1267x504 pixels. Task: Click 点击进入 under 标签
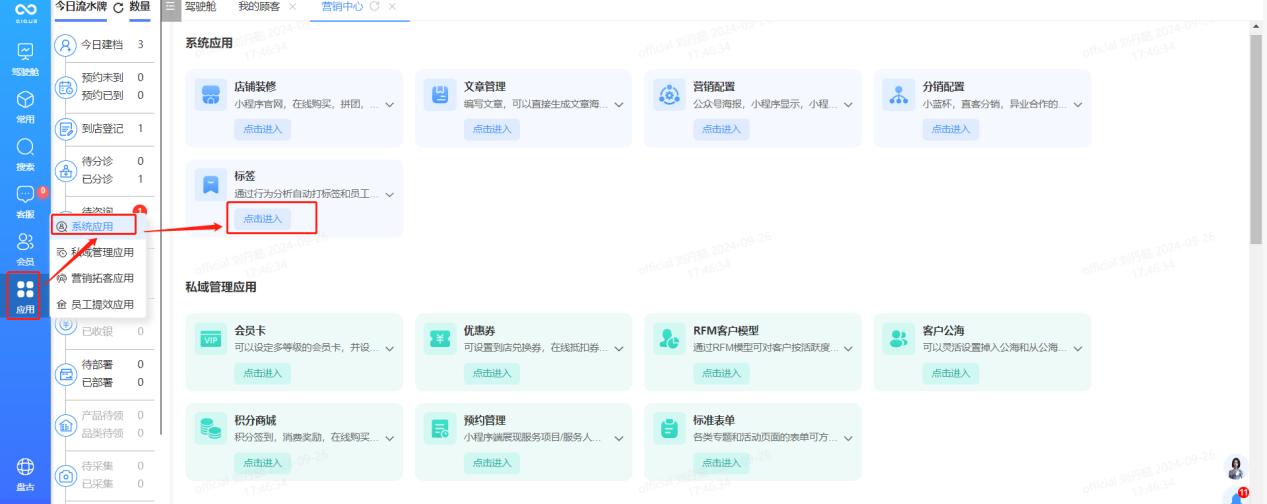click(263, 218)
